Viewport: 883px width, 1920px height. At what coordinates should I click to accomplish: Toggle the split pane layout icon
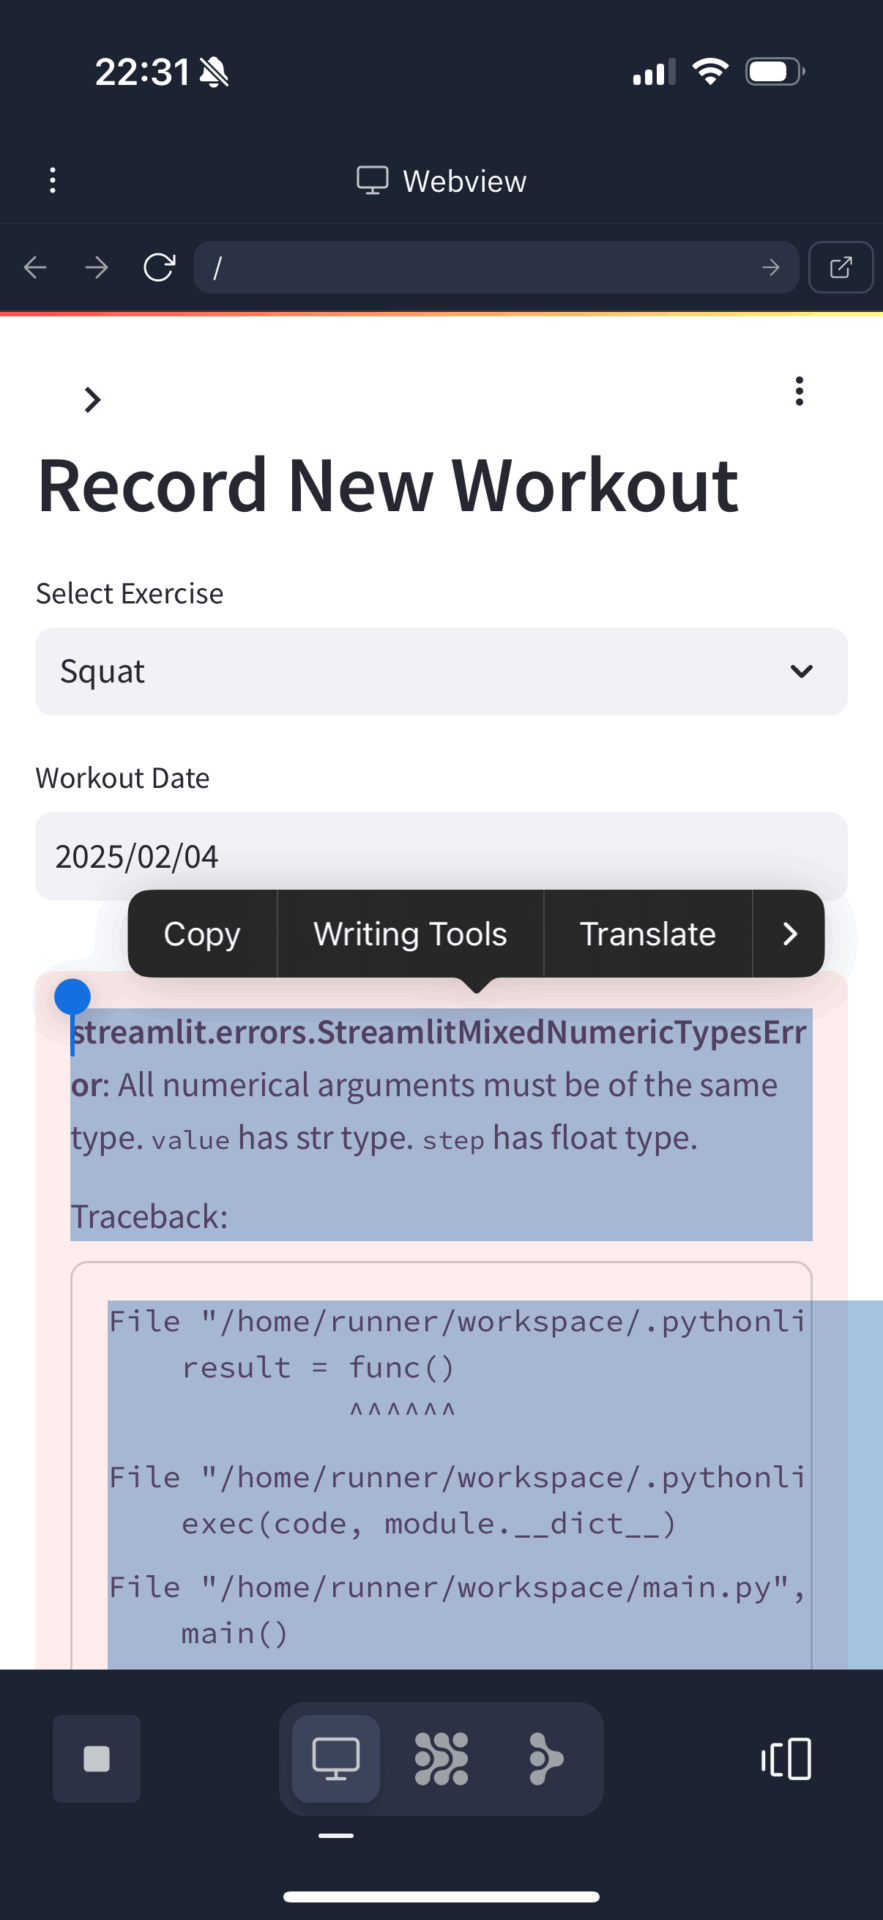point(787,1759)
